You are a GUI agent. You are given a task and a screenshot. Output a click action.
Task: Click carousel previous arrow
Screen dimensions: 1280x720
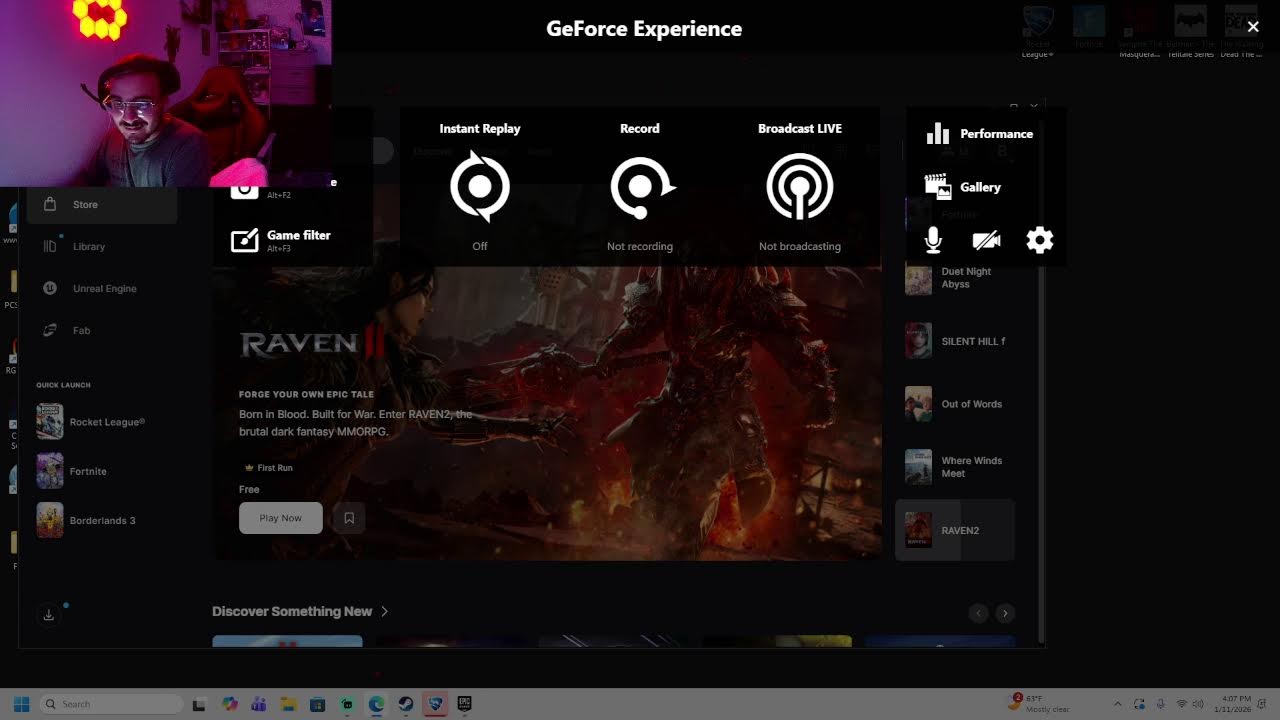(978, 613)
